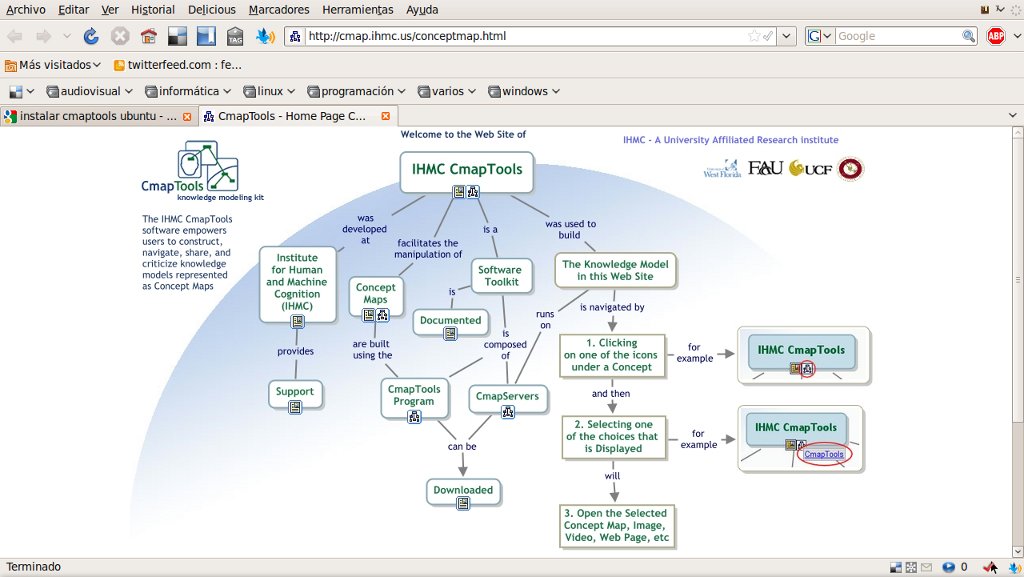
Task: Open the concept map icon under CmapServers
Action: (507, 412)
